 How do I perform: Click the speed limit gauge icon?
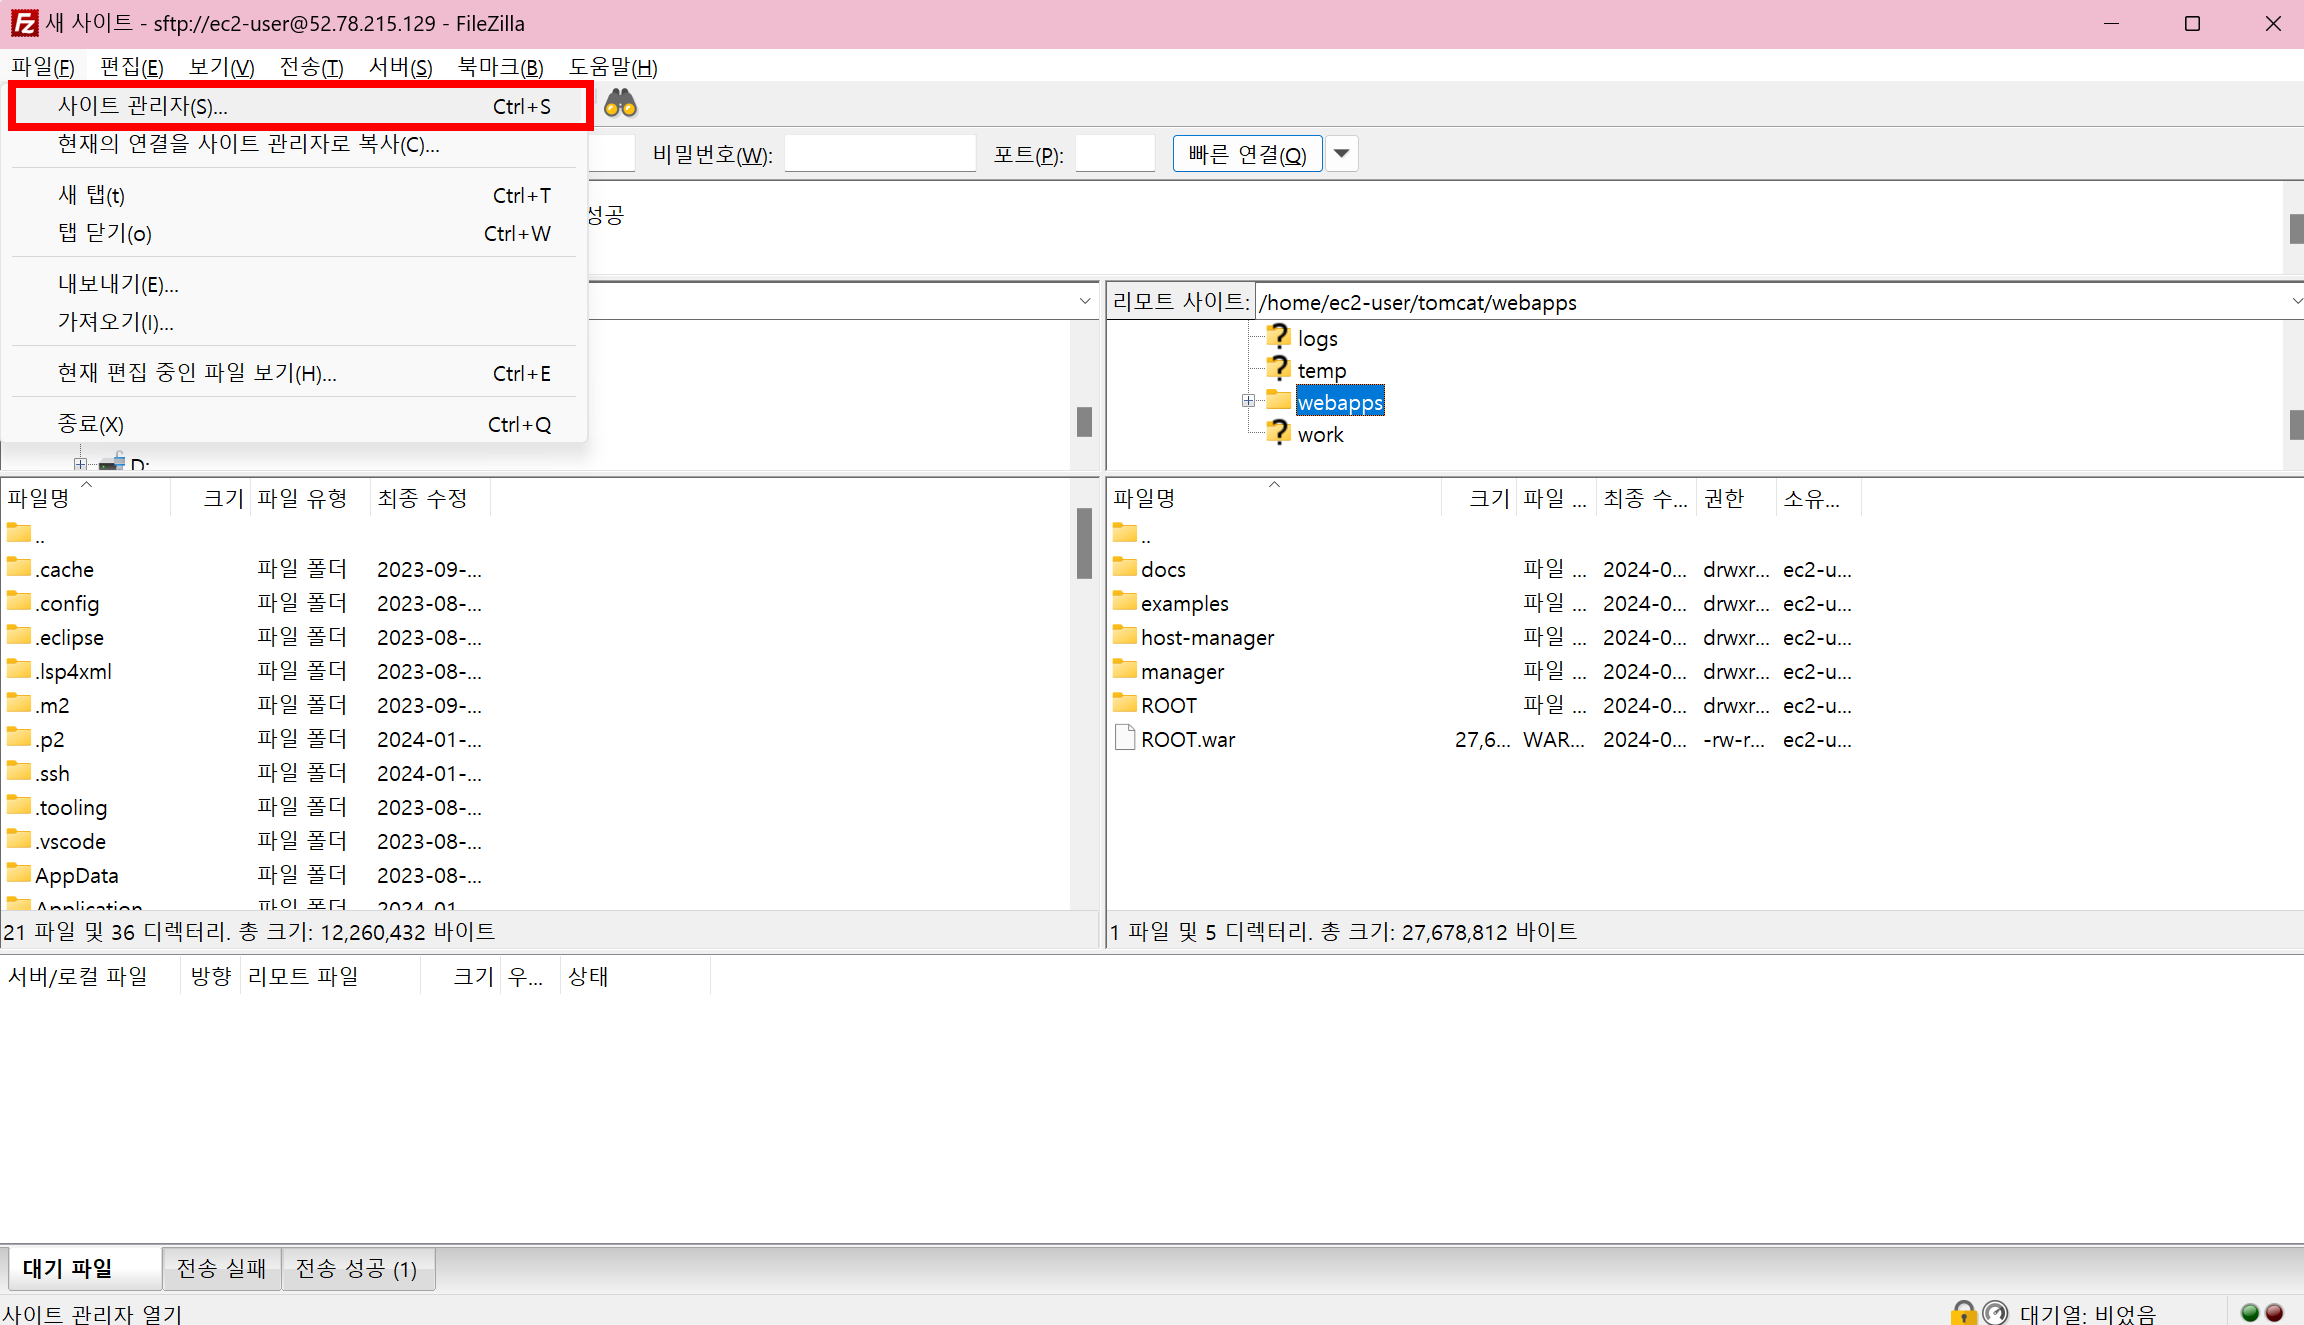click(x=1995, y=1312)
